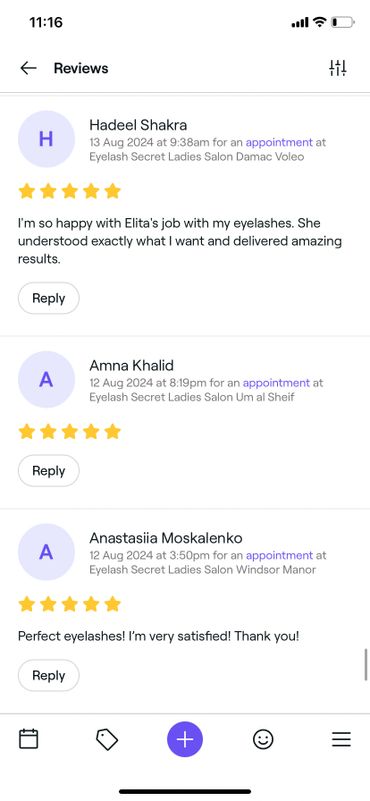
Task: Click the reviews list scrollbar
Action: pyautogui.click(x=366, y=664)
